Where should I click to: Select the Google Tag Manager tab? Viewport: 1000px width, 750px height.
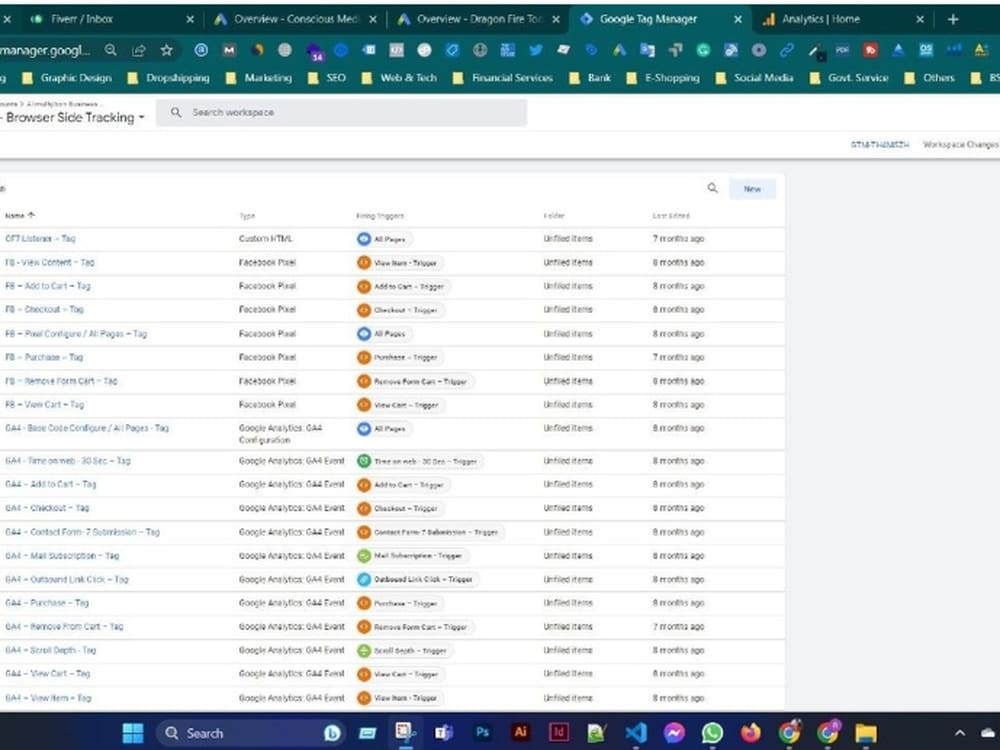(x=660, y=19)
